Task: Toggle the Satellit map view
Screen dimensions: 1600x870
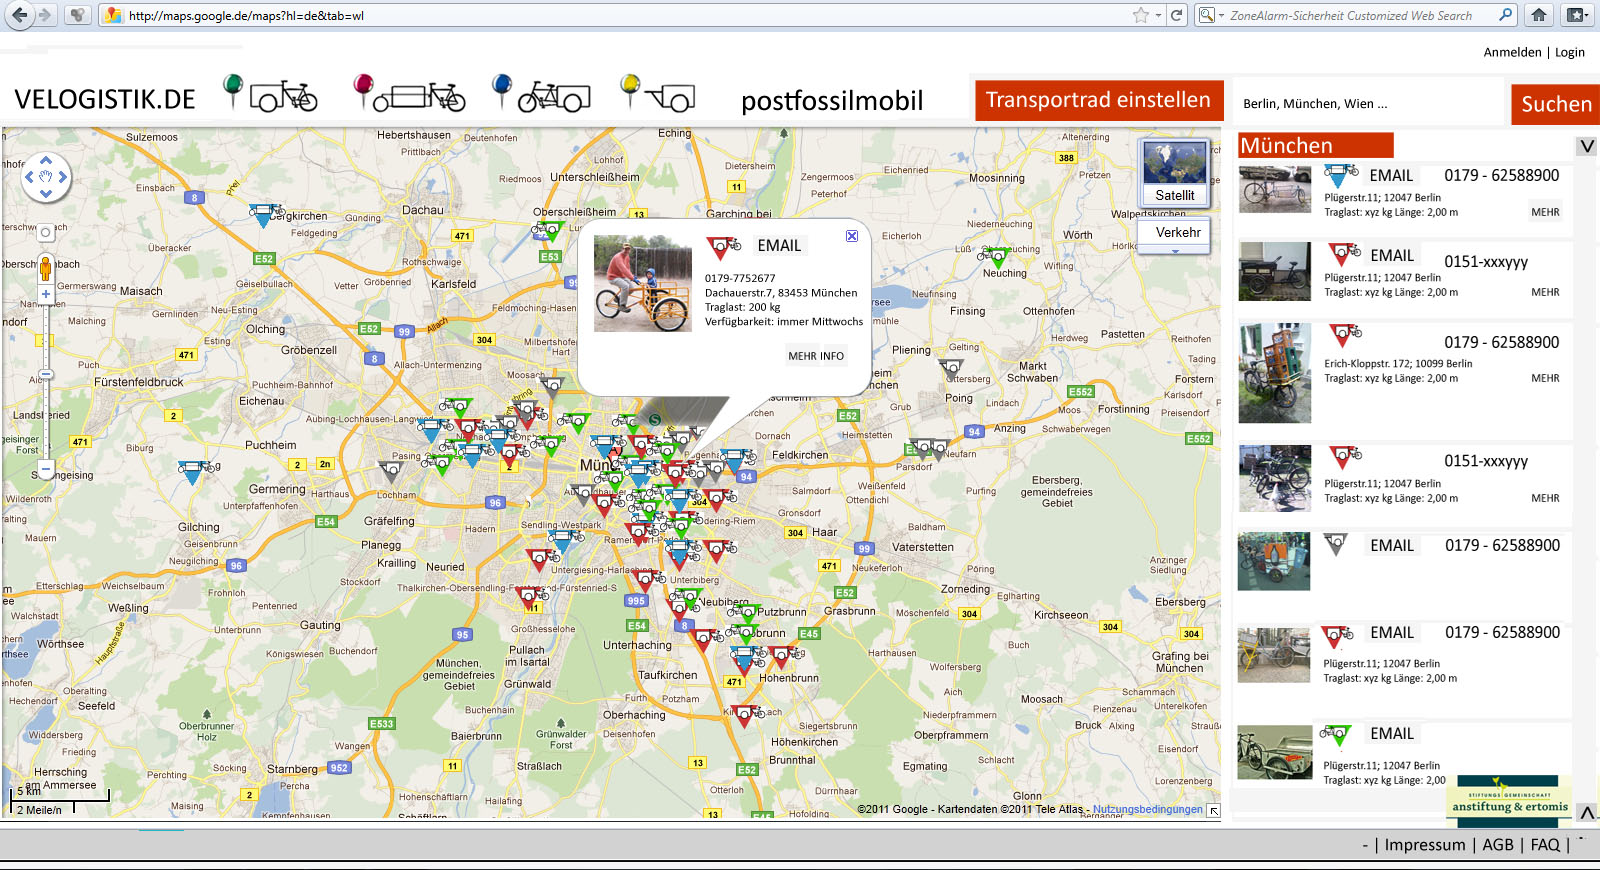Action: pyautogui.click(x=1175, y=173)
